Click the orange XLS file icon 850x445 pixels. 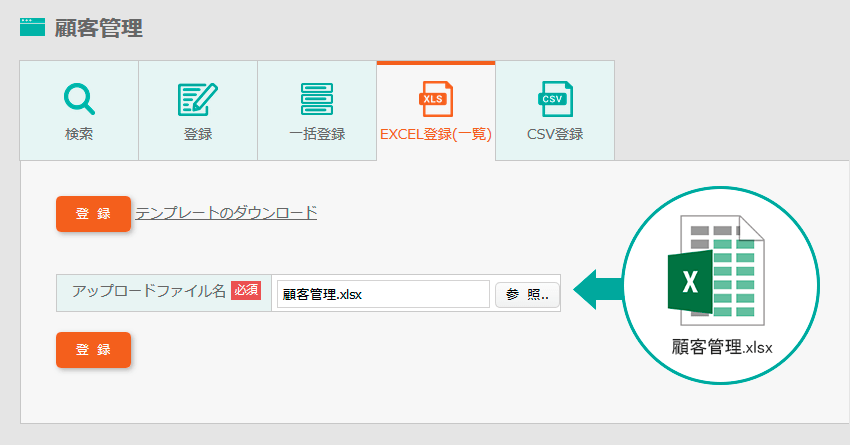(436, 99)
